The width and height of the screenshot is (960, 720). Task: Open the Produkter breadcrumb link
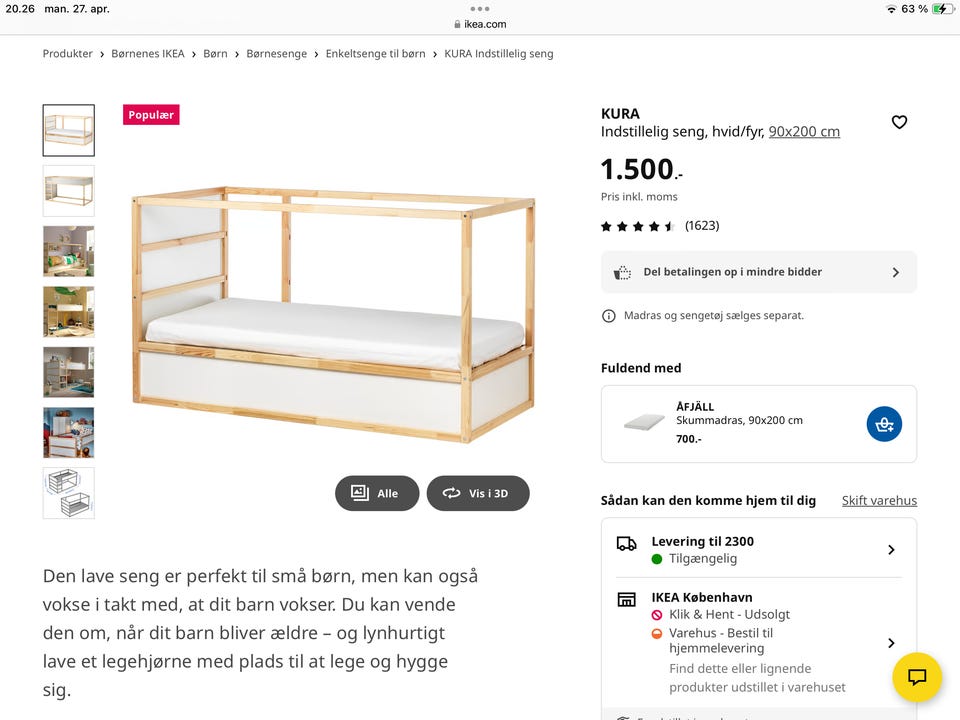click(x=67, y=54)
